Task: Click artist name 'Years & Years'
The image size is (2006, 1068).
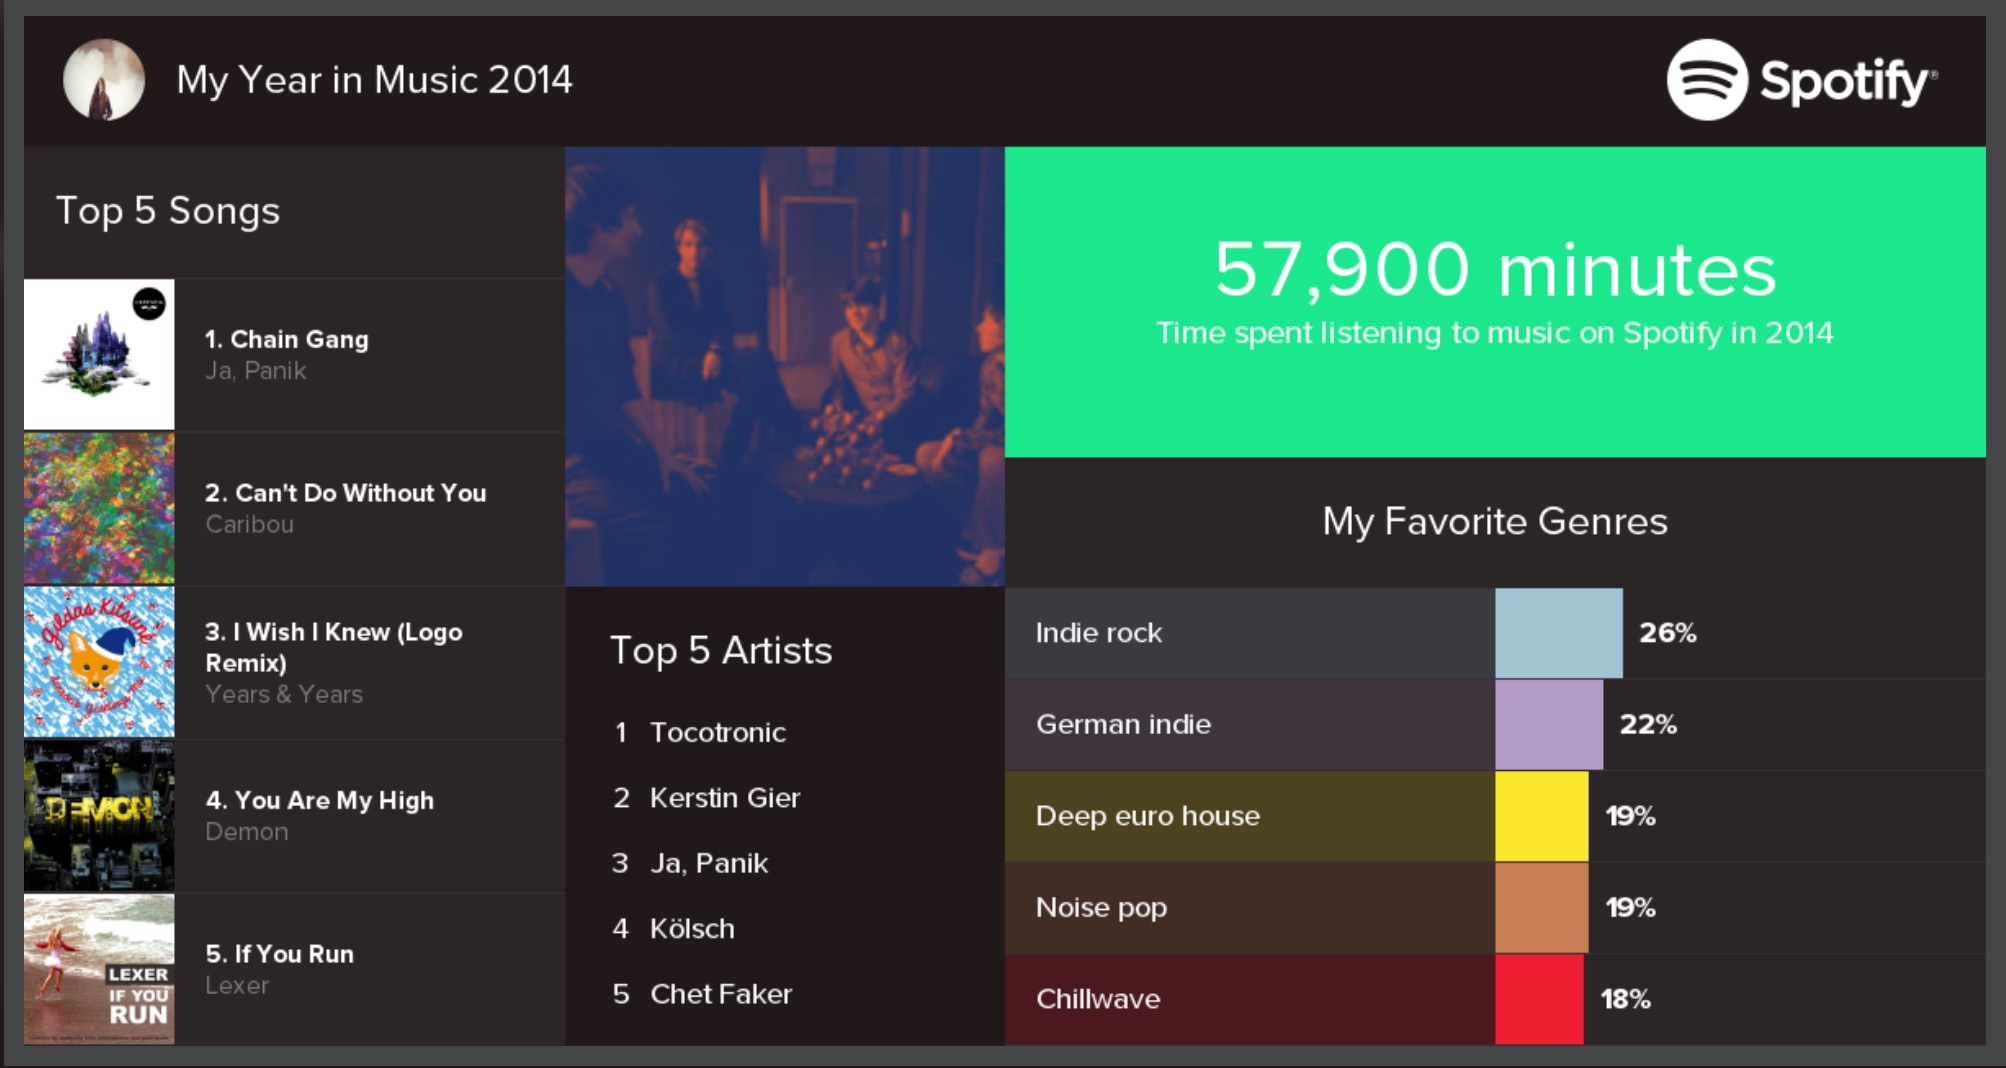Action: tap(284, 694)
